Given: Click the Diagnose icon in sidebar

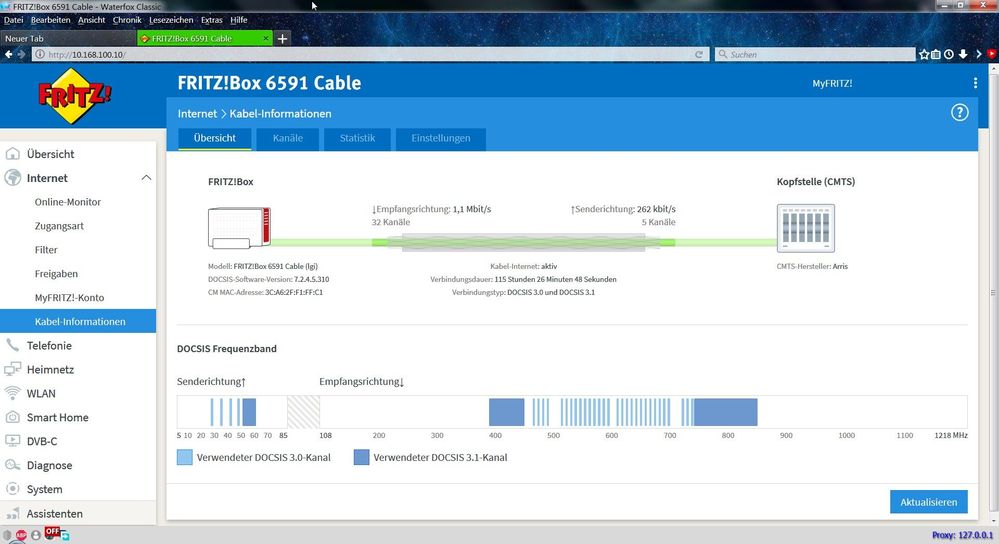Looking at the screenshot, I should [12, 465].
